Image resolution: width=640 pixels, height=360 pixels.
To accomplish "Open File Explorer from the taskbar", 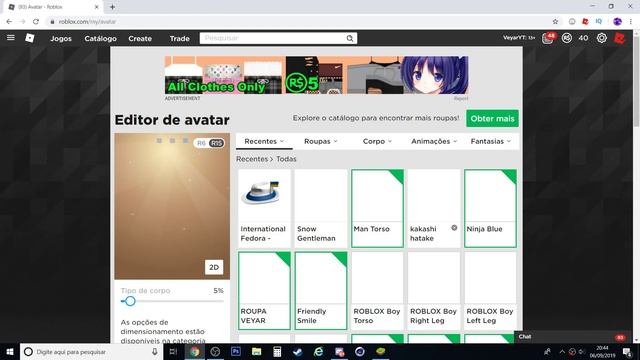I will point(256,351).
